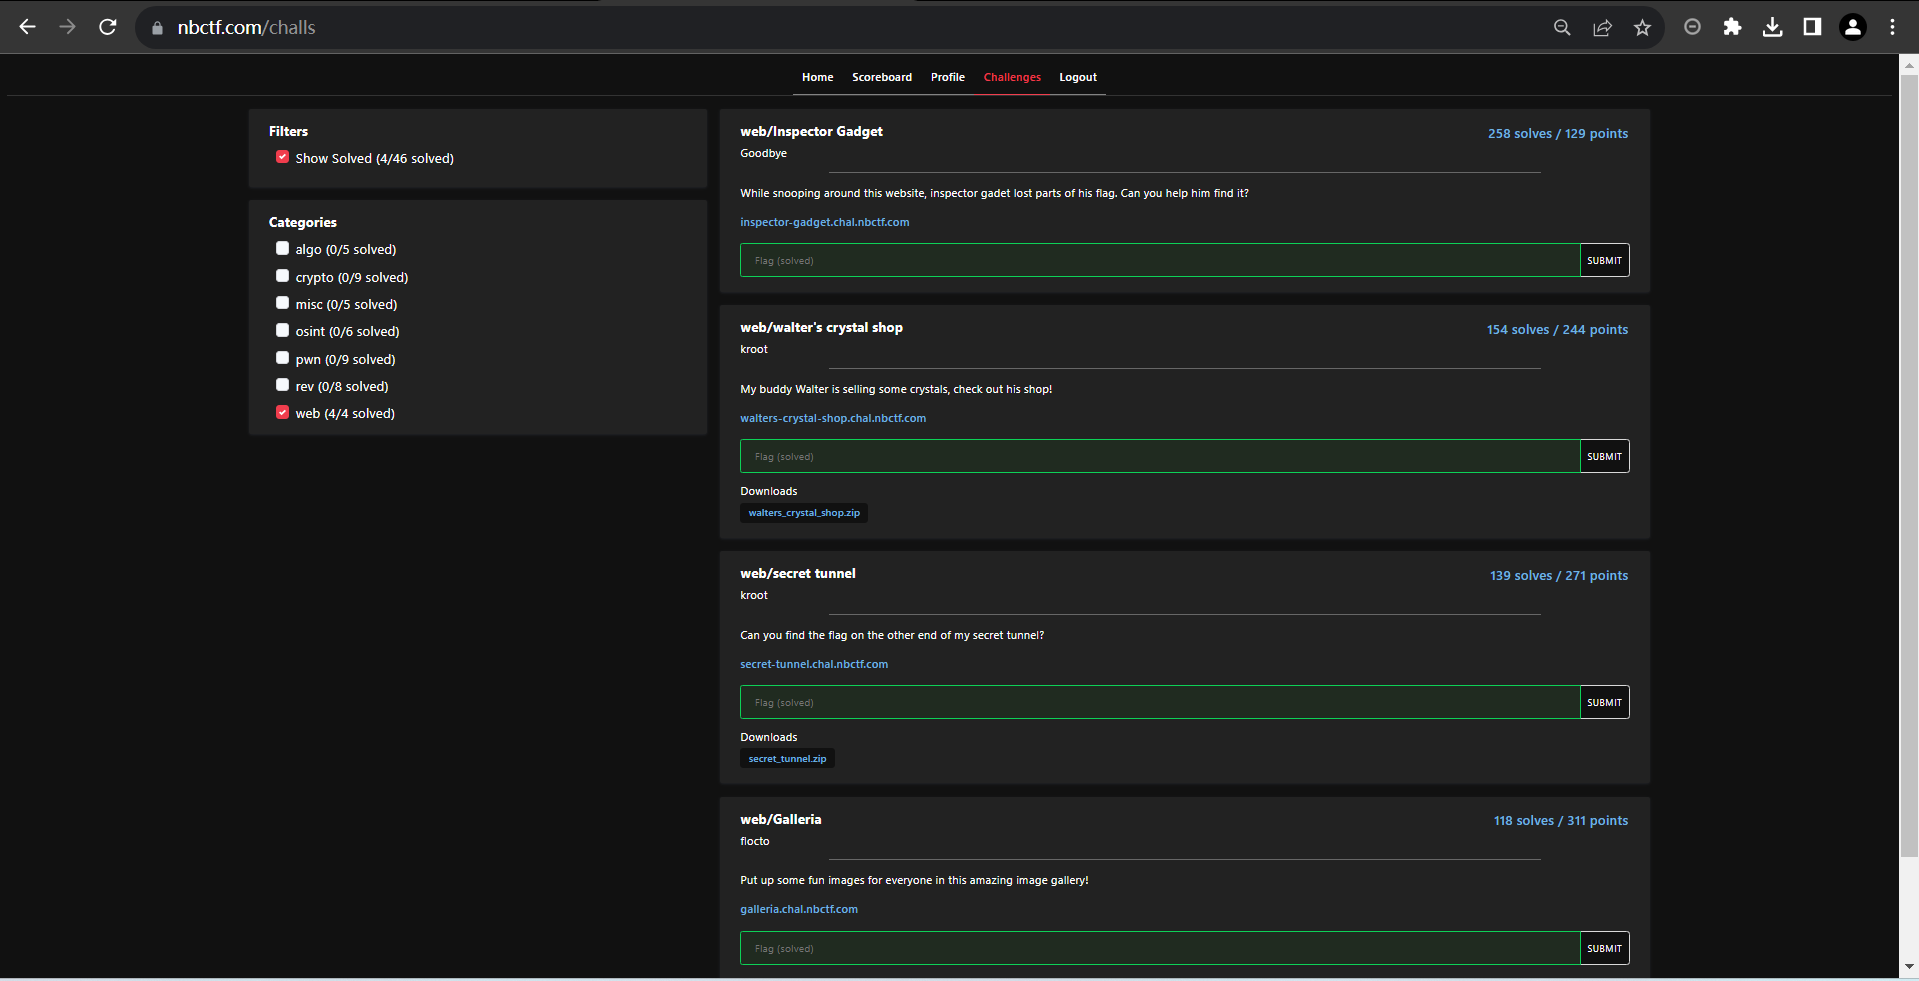
Task: Check the pwn category checkbox
Action: point(282,358)
